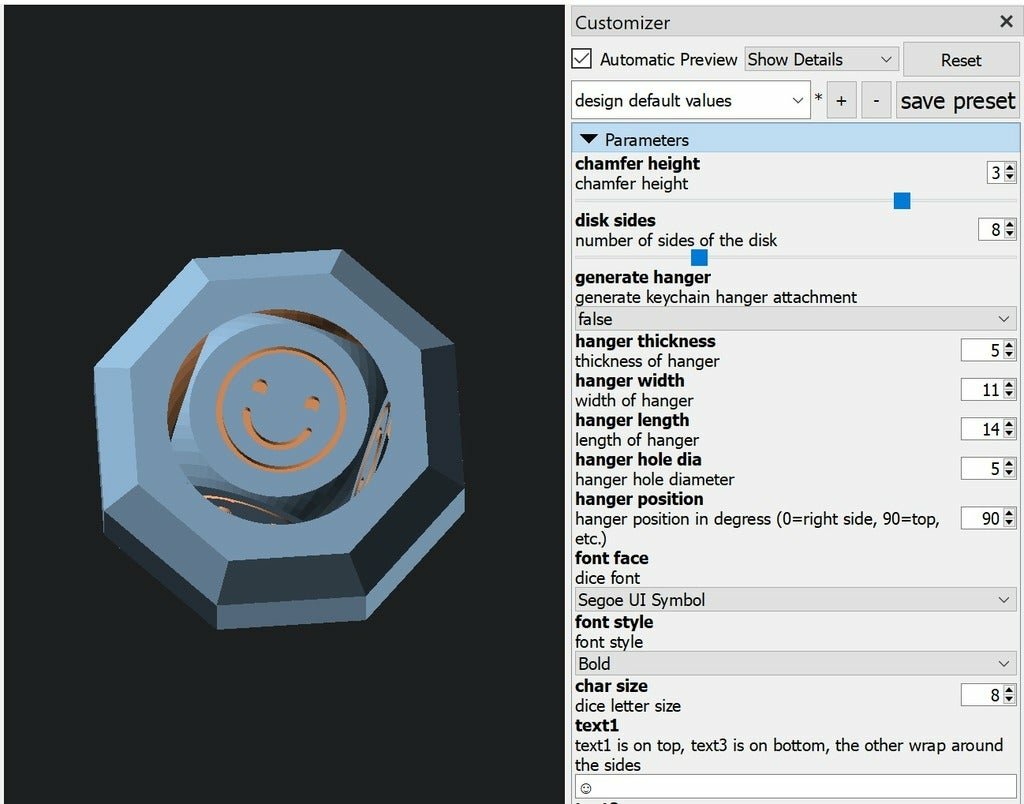Add a new preset with plus button

point(841,101)
